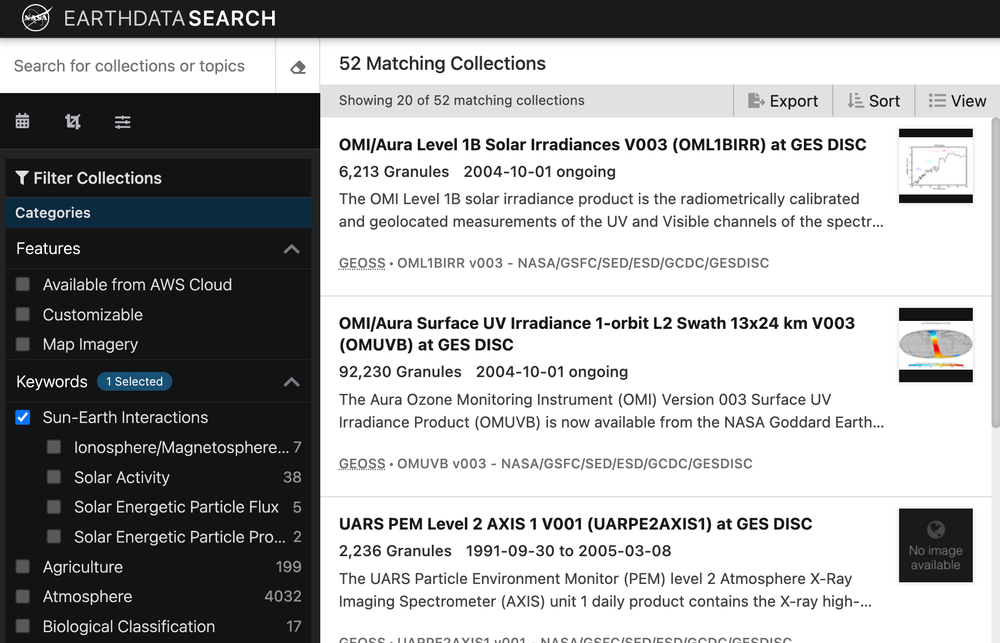Viewport: 1000px width, 643px height.
Task: Open OMI/Aura Surface UV Irradiance collection
Action: tap(596, 334)
